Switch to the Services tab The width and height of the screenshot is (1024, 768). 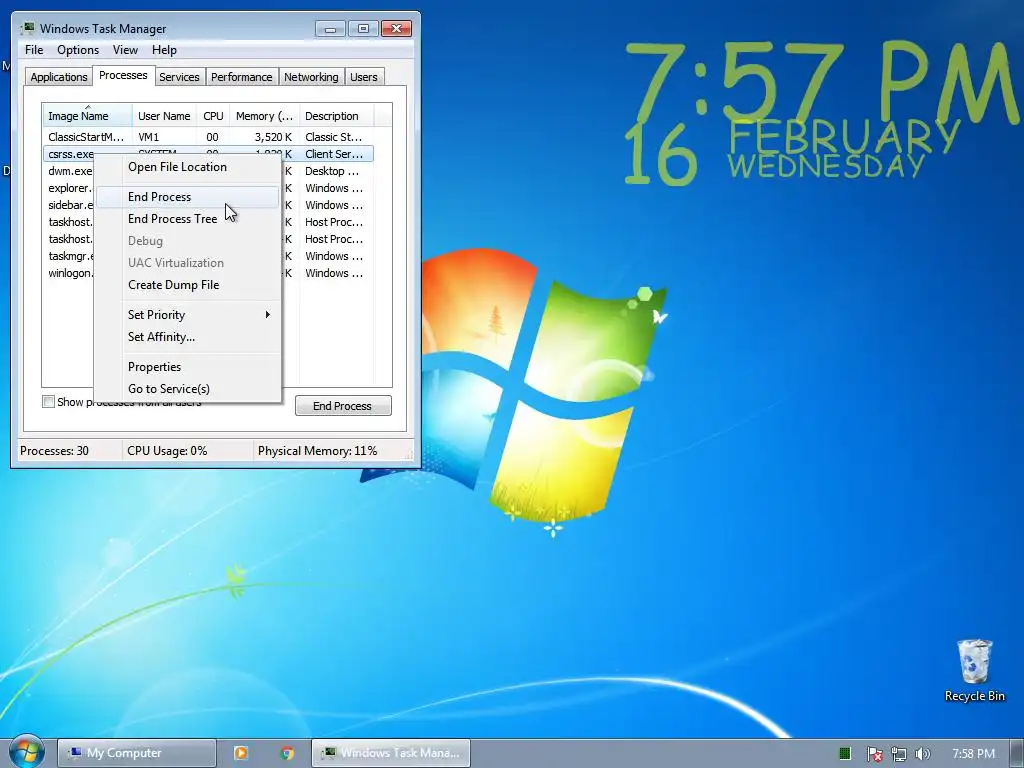click(x=179, y=77)
